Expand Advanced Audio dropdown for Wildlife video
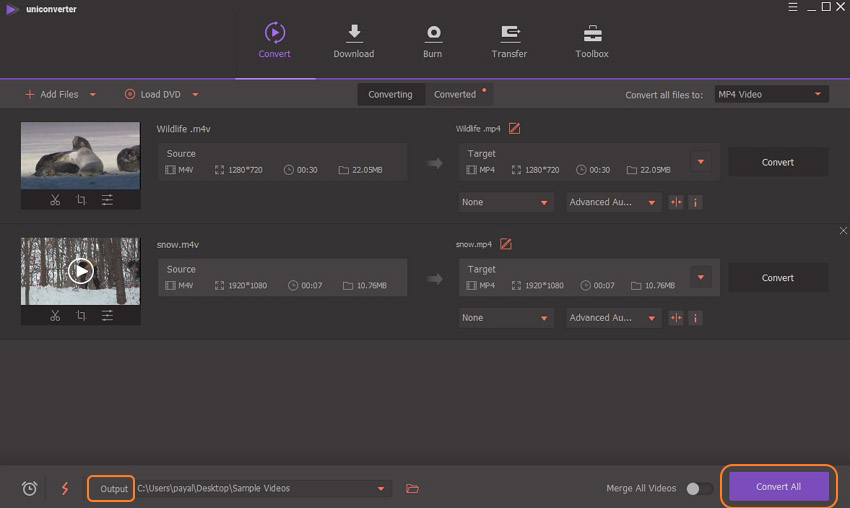Image resolution: width=850 pixels, height=508 pixels. click(x=613, y=202)
